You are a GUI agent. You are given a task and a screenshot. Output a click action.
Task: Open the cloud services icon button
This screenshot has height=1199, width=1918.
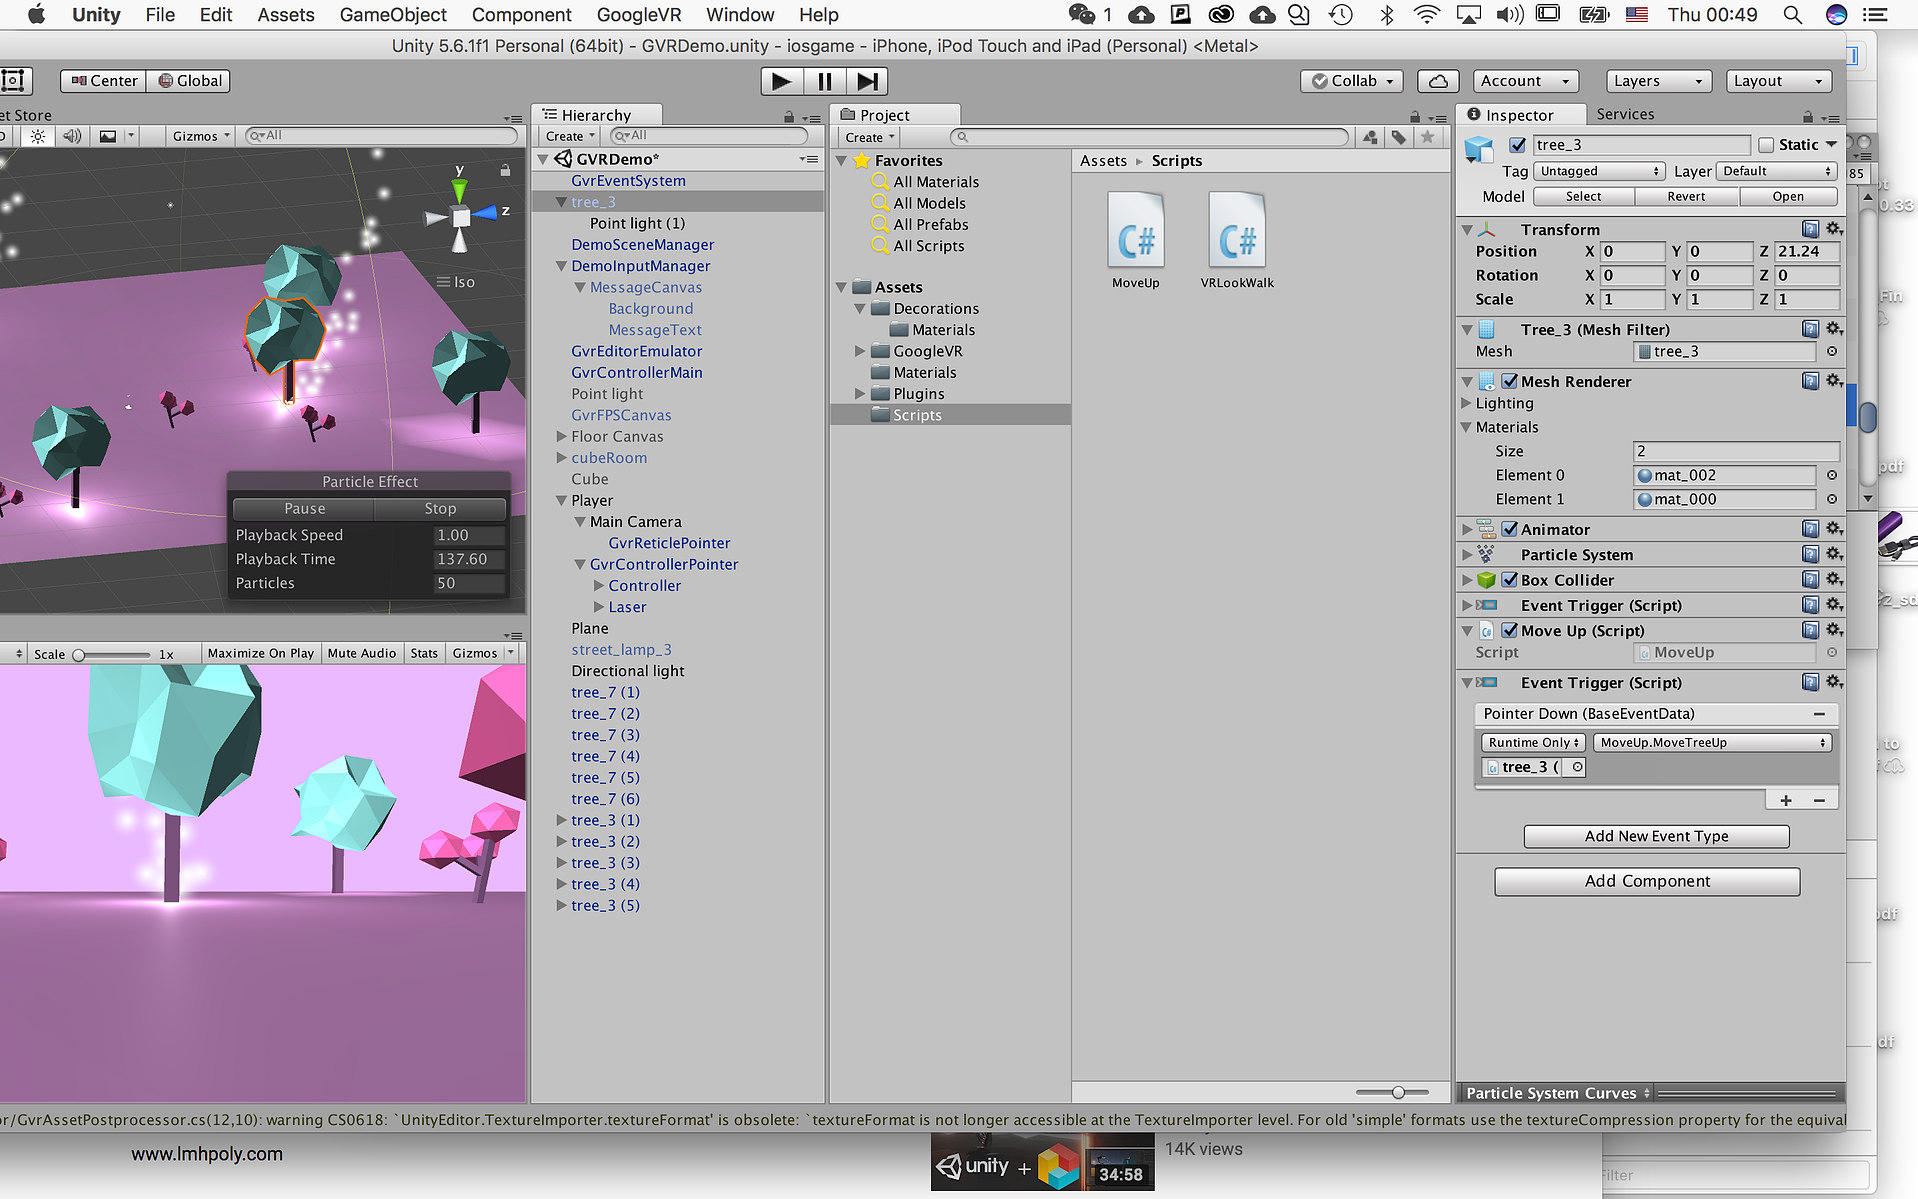[1437, 81]
